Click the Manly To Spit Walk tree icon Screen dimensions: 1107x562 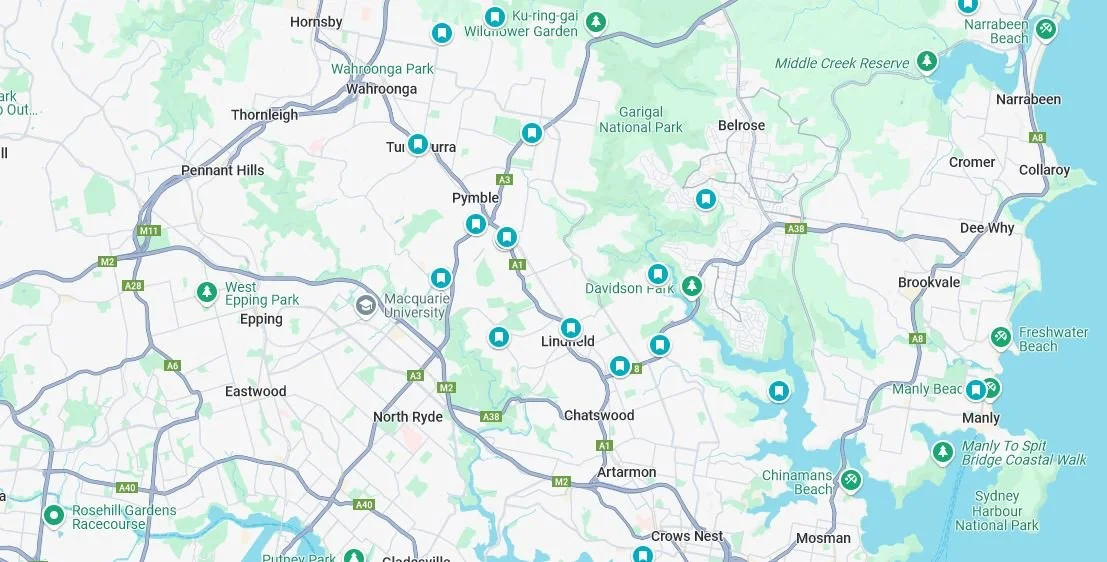coord(942,452)
